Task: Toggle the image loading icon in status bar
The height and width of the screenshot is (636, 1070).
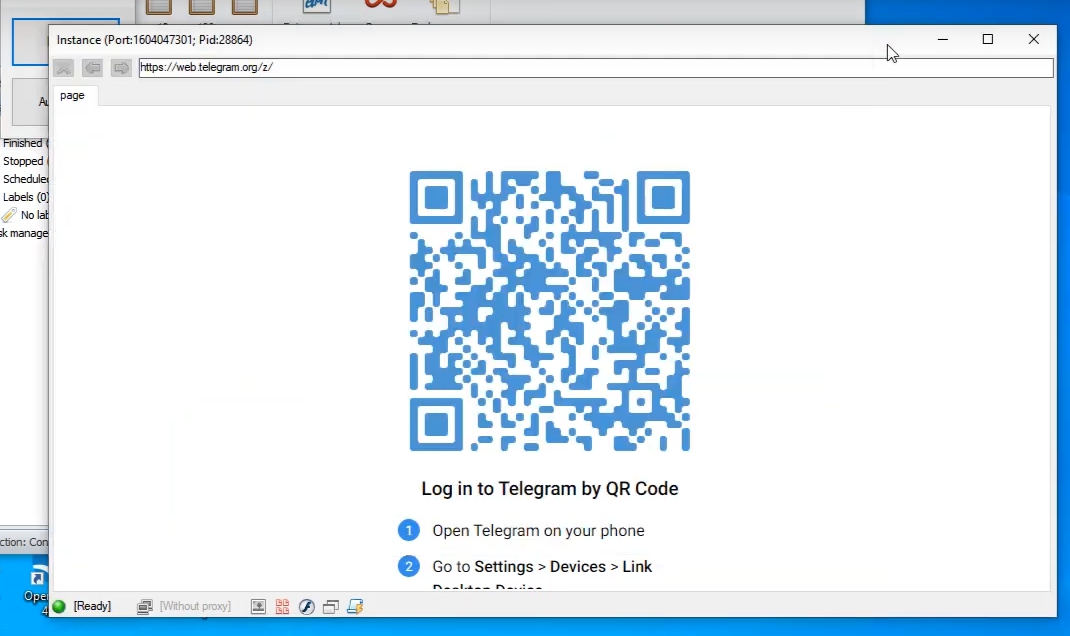Action: coord(258,606)
